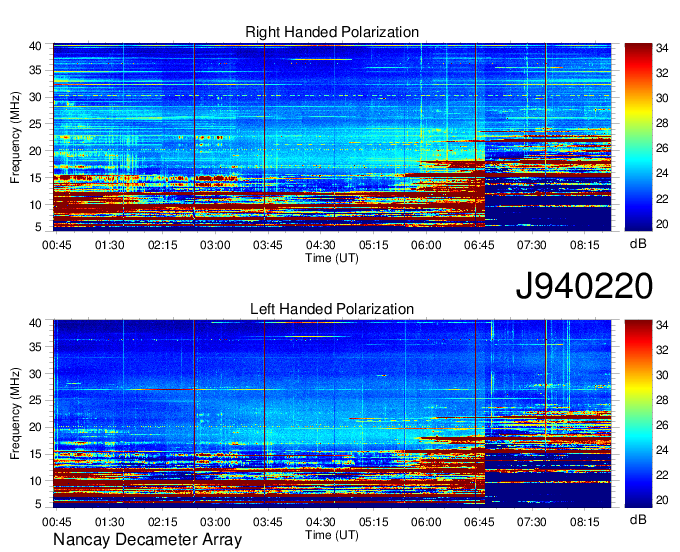The height and width of the screenshot is (552, 680).
Task: Click the 30 MHz tick of right-handed plot
Action: [35, 97]
